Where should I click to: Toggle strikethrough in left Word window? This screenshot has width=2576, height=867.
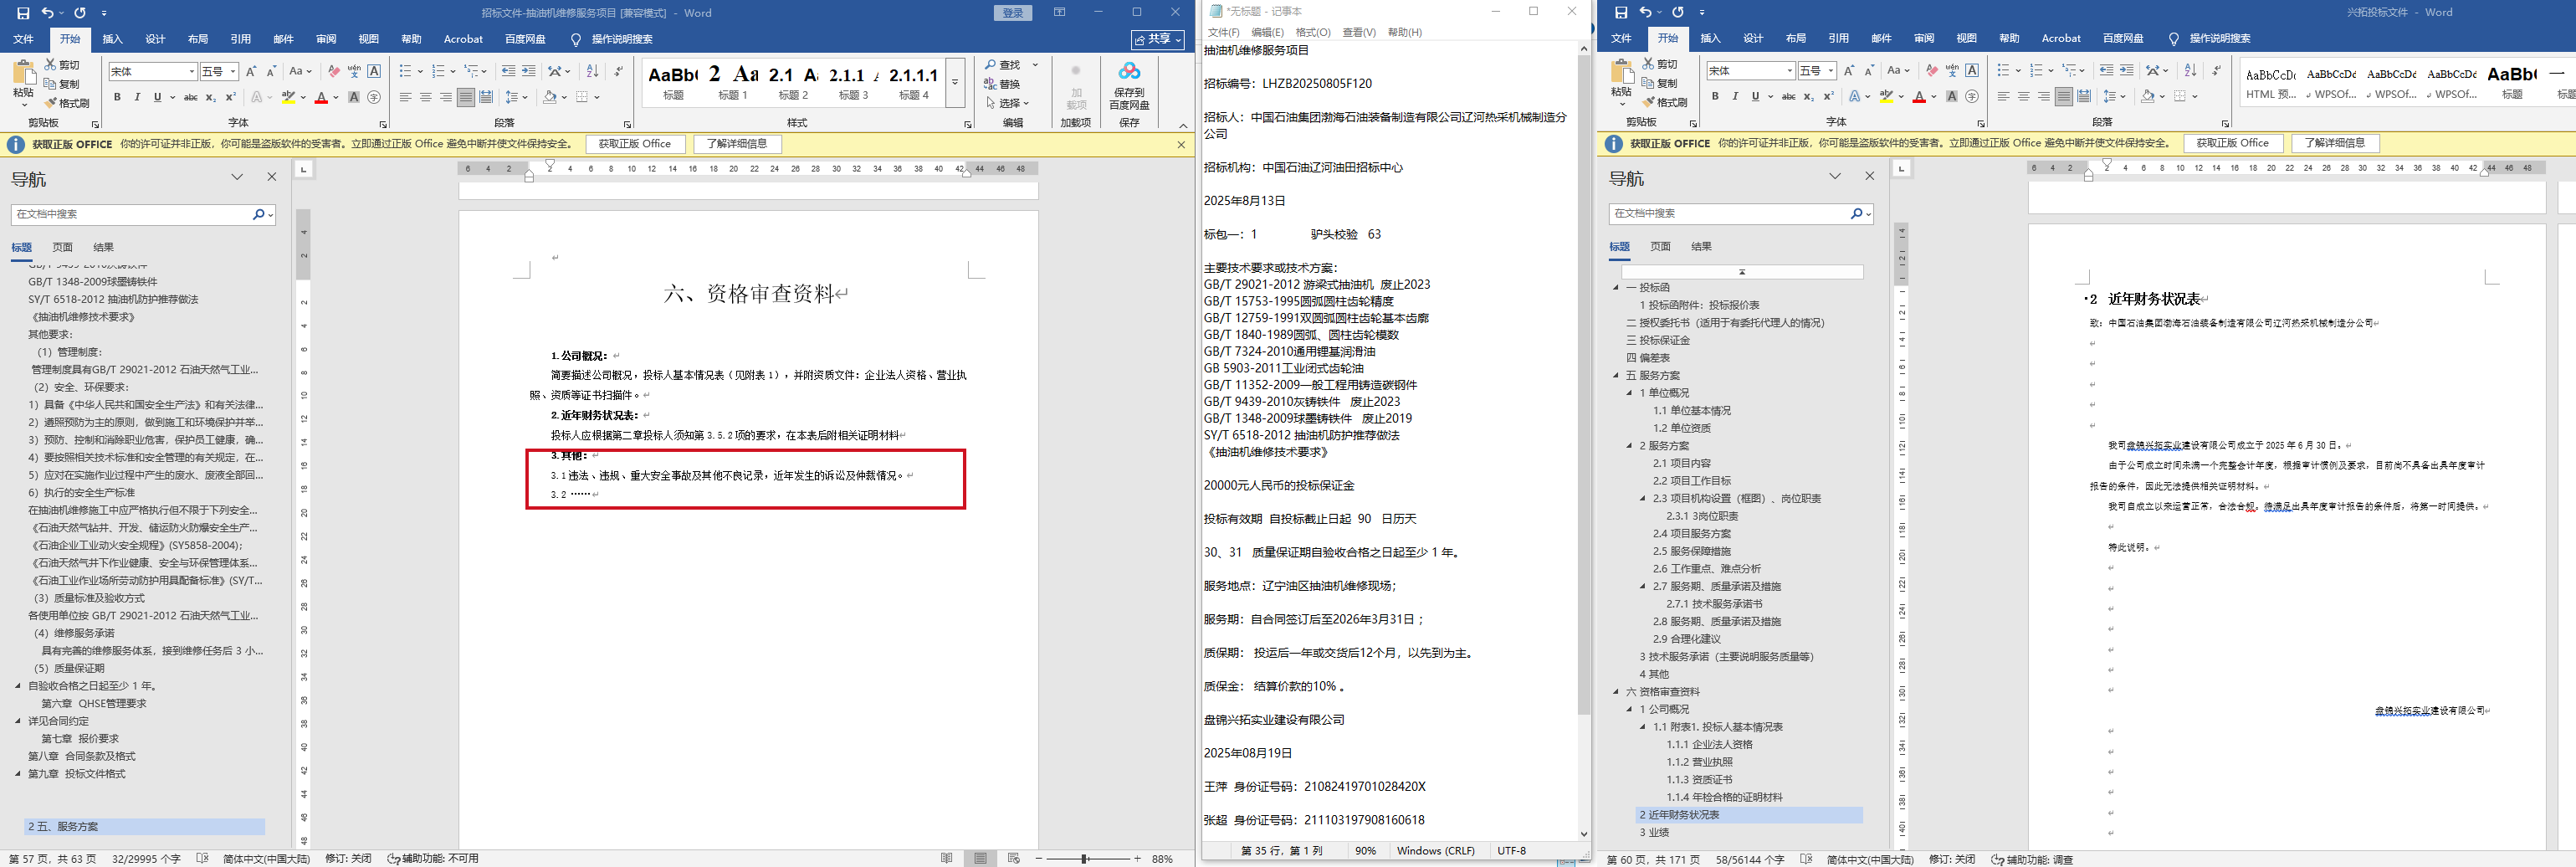(191, 97)
